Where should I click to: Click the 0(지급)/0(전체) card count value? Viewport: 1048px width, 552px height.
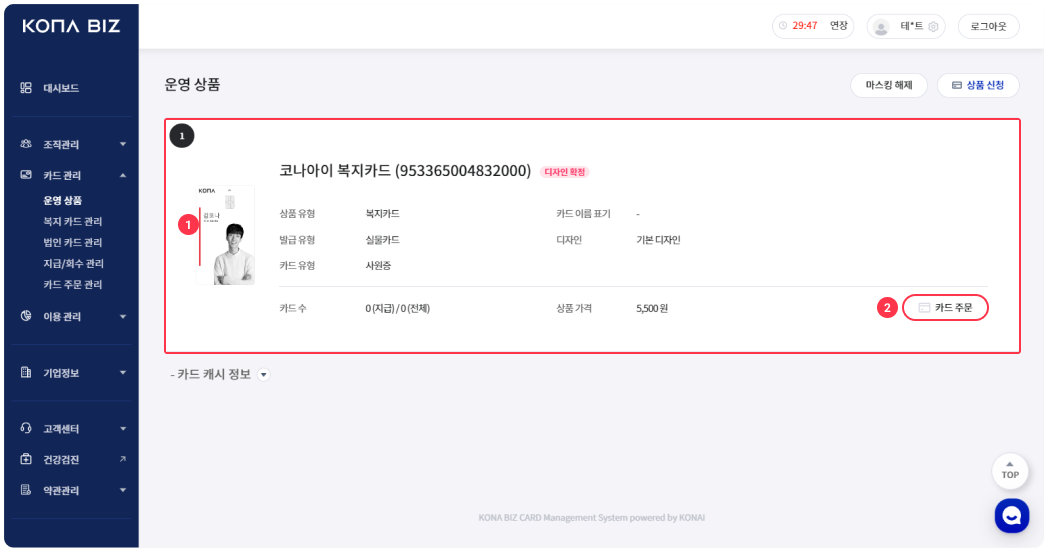(x=398, y=309)
